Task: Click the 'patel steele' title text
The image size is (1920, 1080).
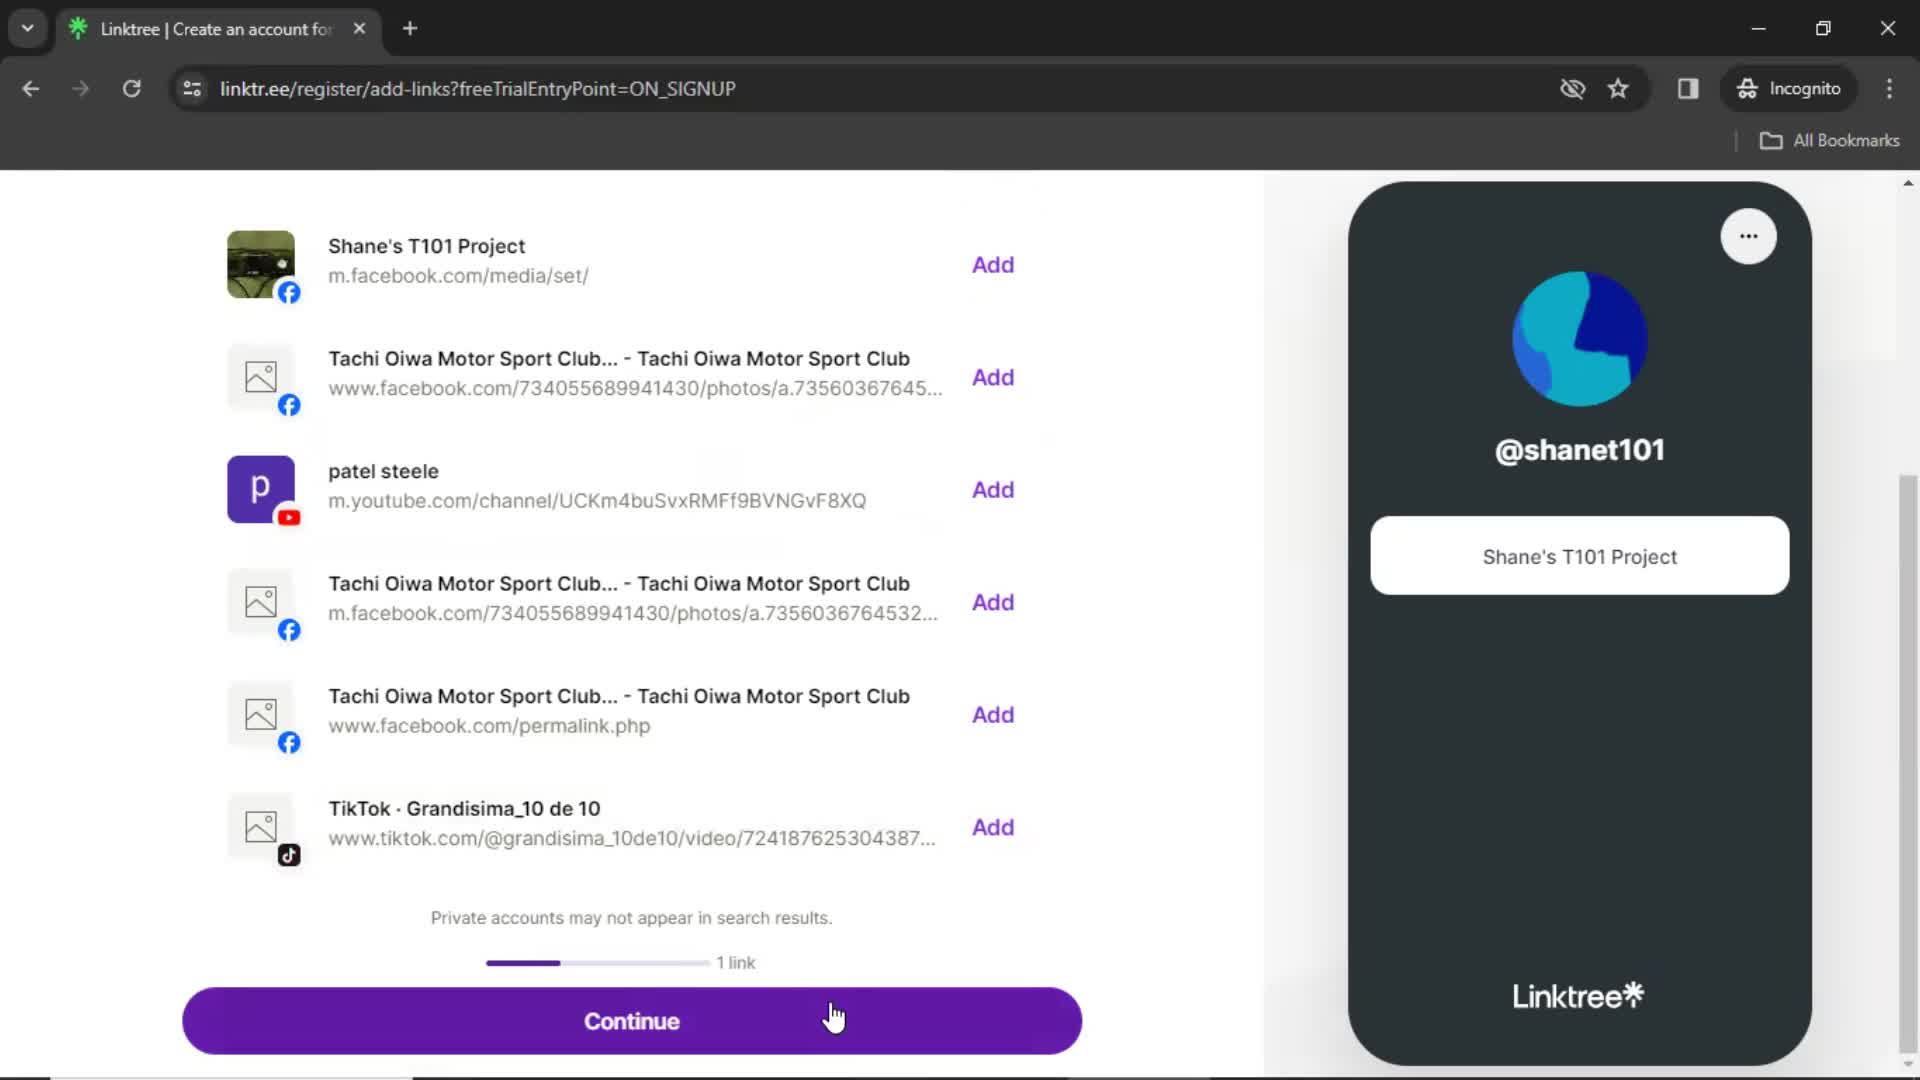Action: 383,471
